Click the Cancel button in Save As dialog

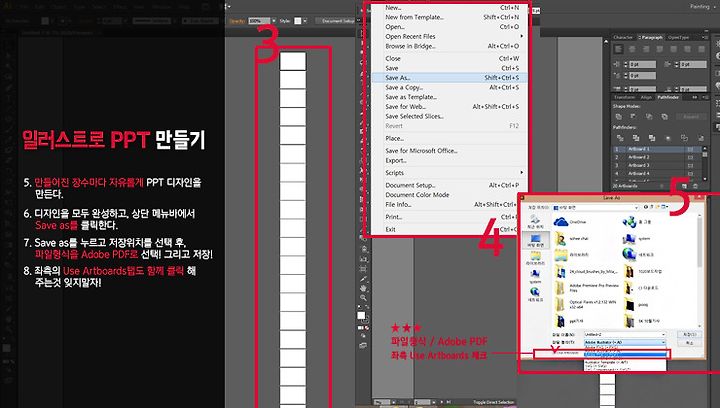click(x=689, y=343)
